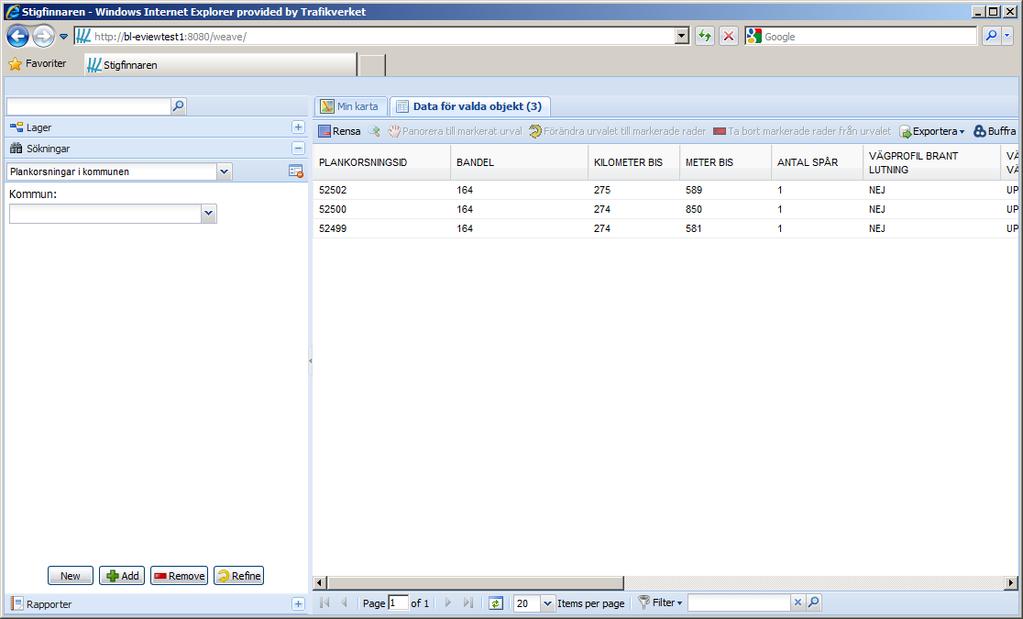Collapse the left panel using the splitter handle

click(x=311, y=360)
